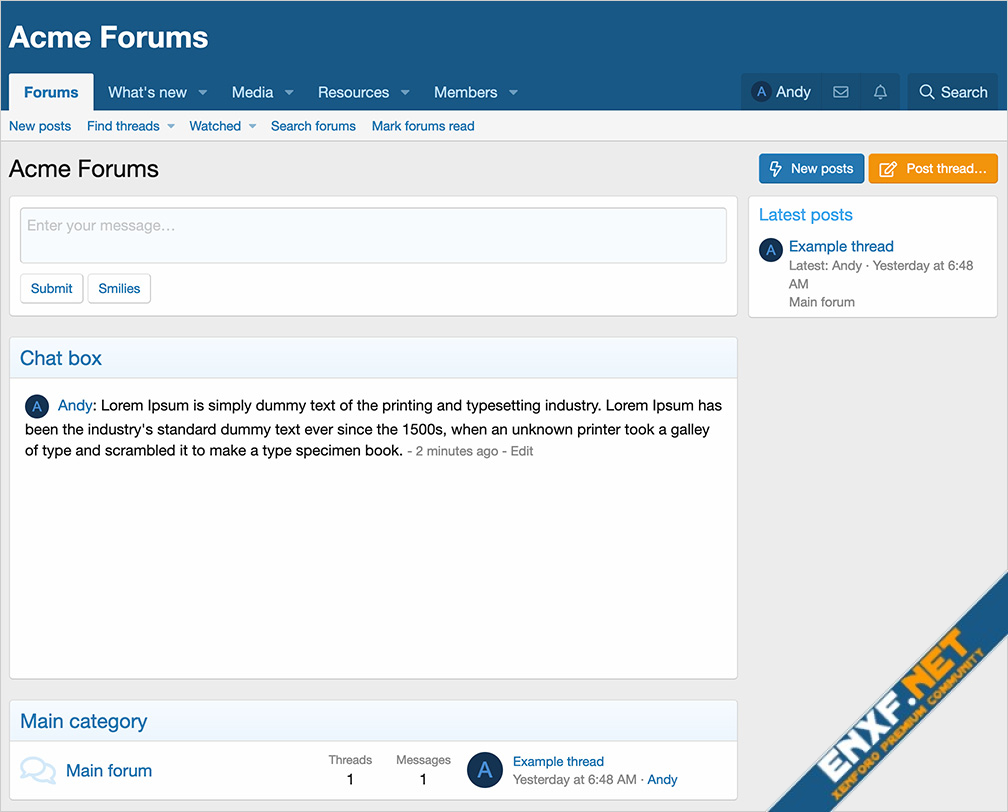1008x812 pixels.
Task: Click avatar beside Example thread in Latest posts
Action: tap(770, 250)
